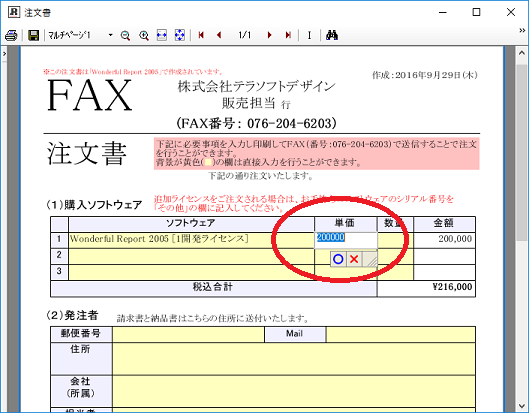Click the 住所 address input field

pyautogui.click(x=294, y=359)
